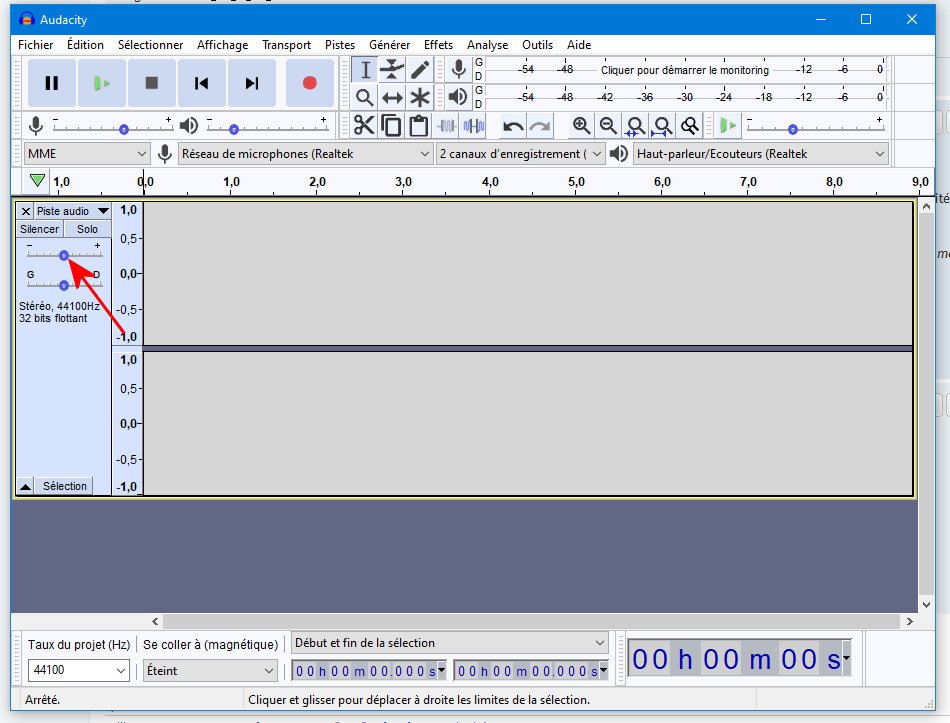Open the Effets menu
Image resolution: width=950 pixels, height=723 pixels.
[439, 45]
